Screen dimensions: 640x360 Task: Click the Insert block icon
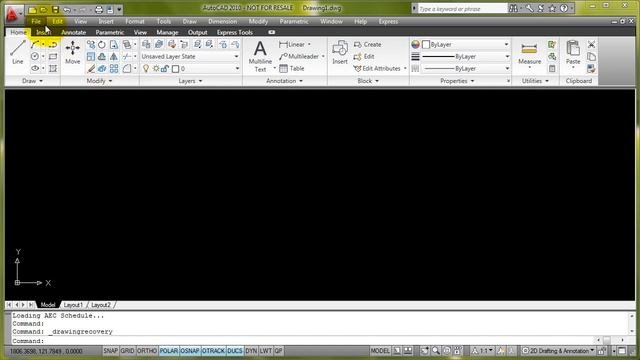[x=340, y=52]
